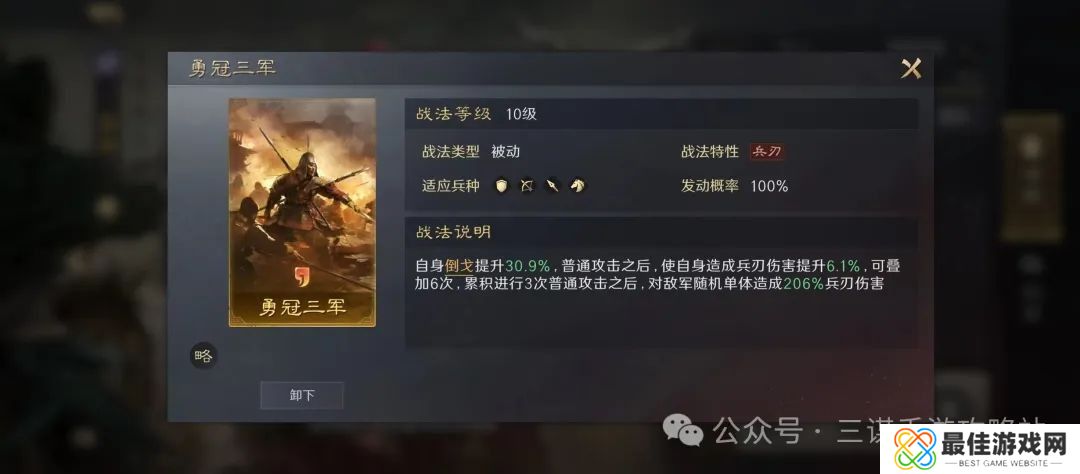1080x474 pixels.
Task: Select the bow archer troop icon
Action: (x=527, y=185)
